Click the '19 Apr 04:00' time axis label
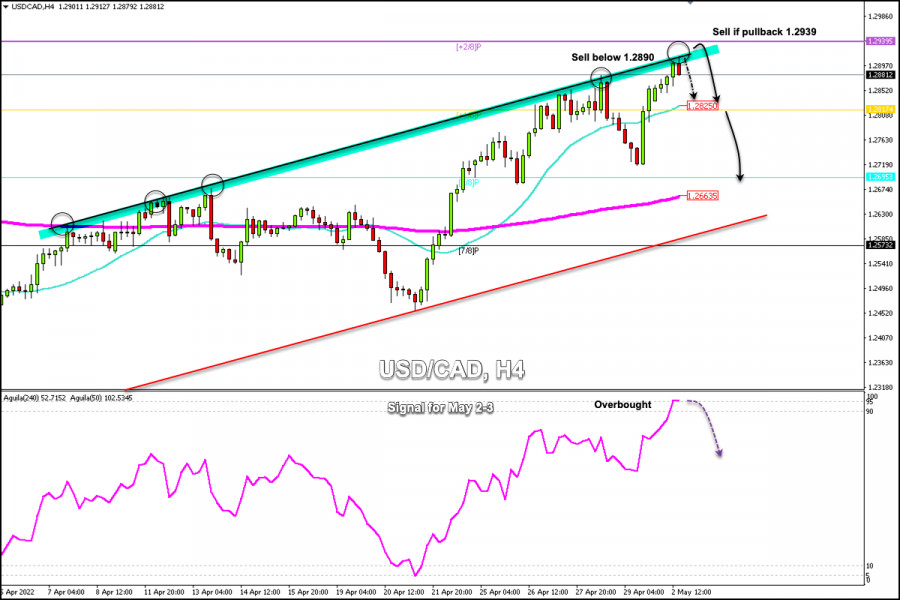This screenshot has height=600, width=900. [x=356, y=592]
